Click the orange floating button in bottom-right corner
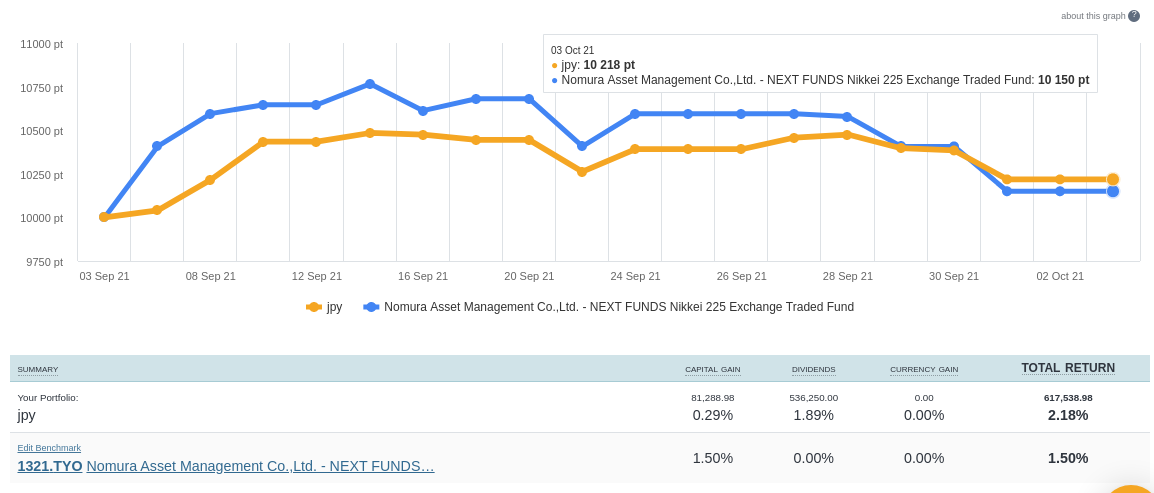 pos(1131,487)
